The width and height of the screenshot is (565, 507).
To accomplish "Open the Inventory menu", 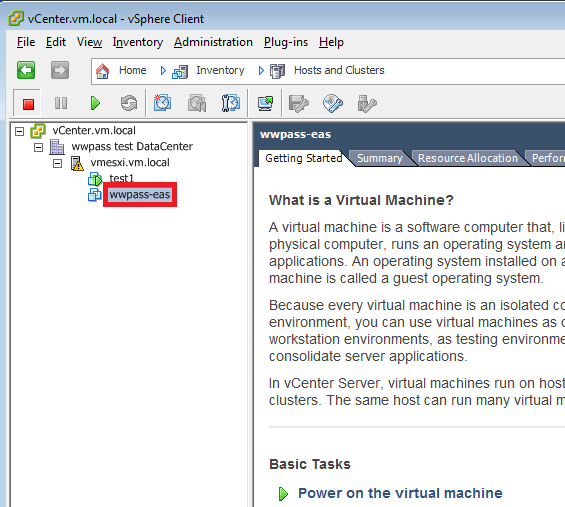I will tap(138, 42).
